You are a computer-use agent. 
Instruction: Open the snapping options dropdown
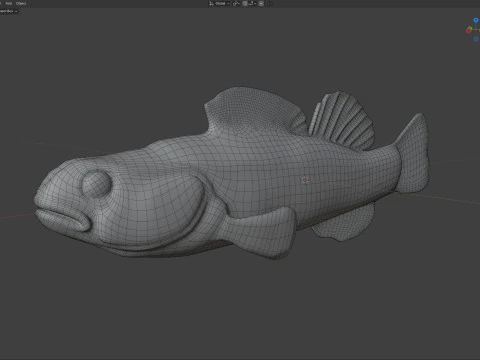point(252,3)
